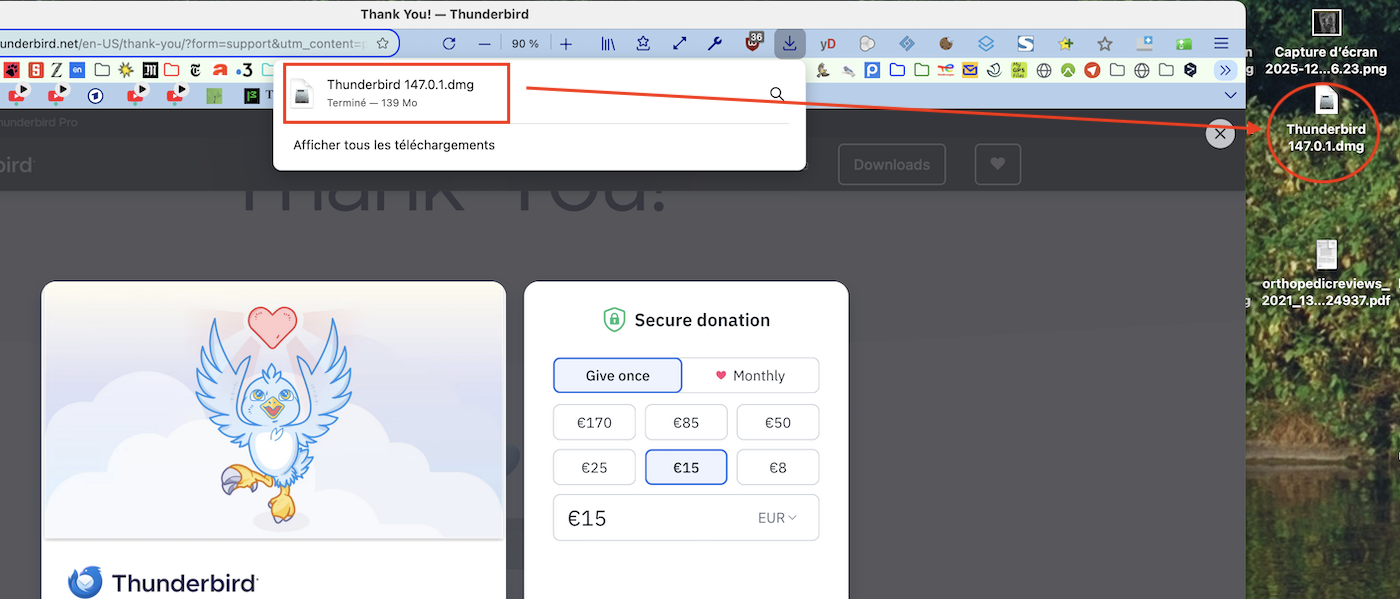Open the '.3' bookmark
The image size is (1400, 599).
coord(245,70)
